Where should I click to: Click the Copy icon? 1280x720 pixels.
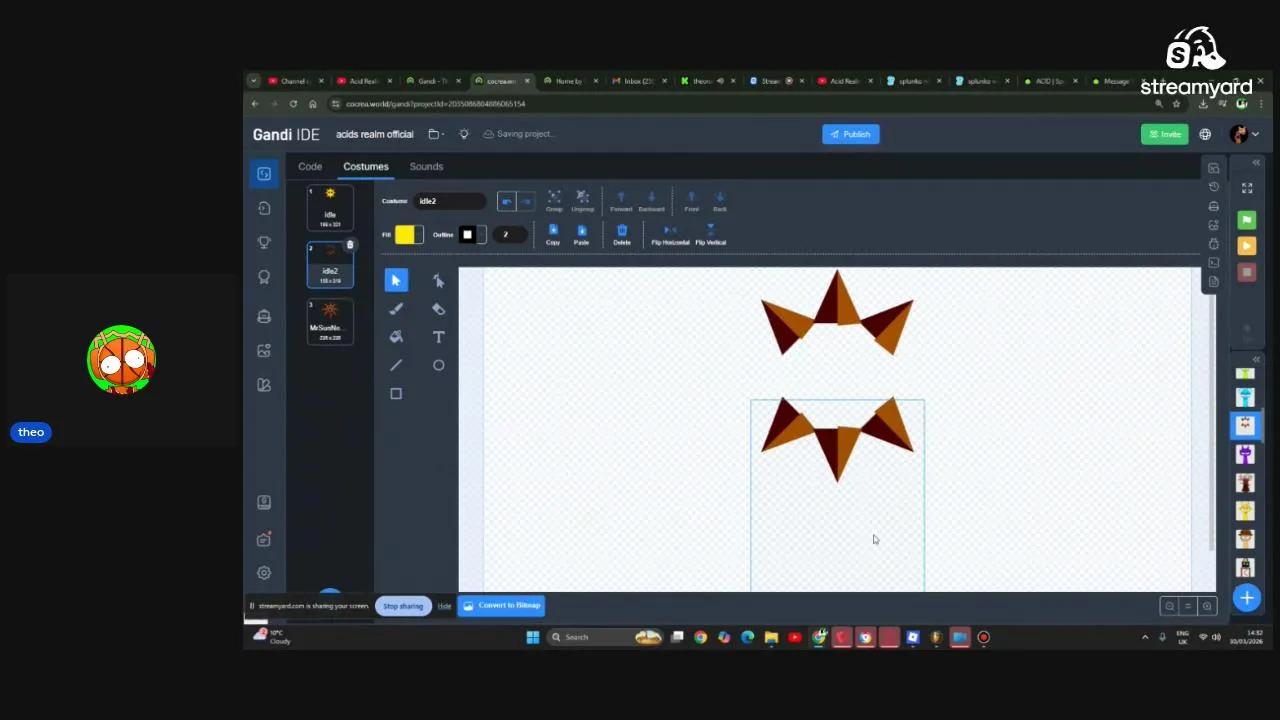pyautogui.click(x=553, y=235)
